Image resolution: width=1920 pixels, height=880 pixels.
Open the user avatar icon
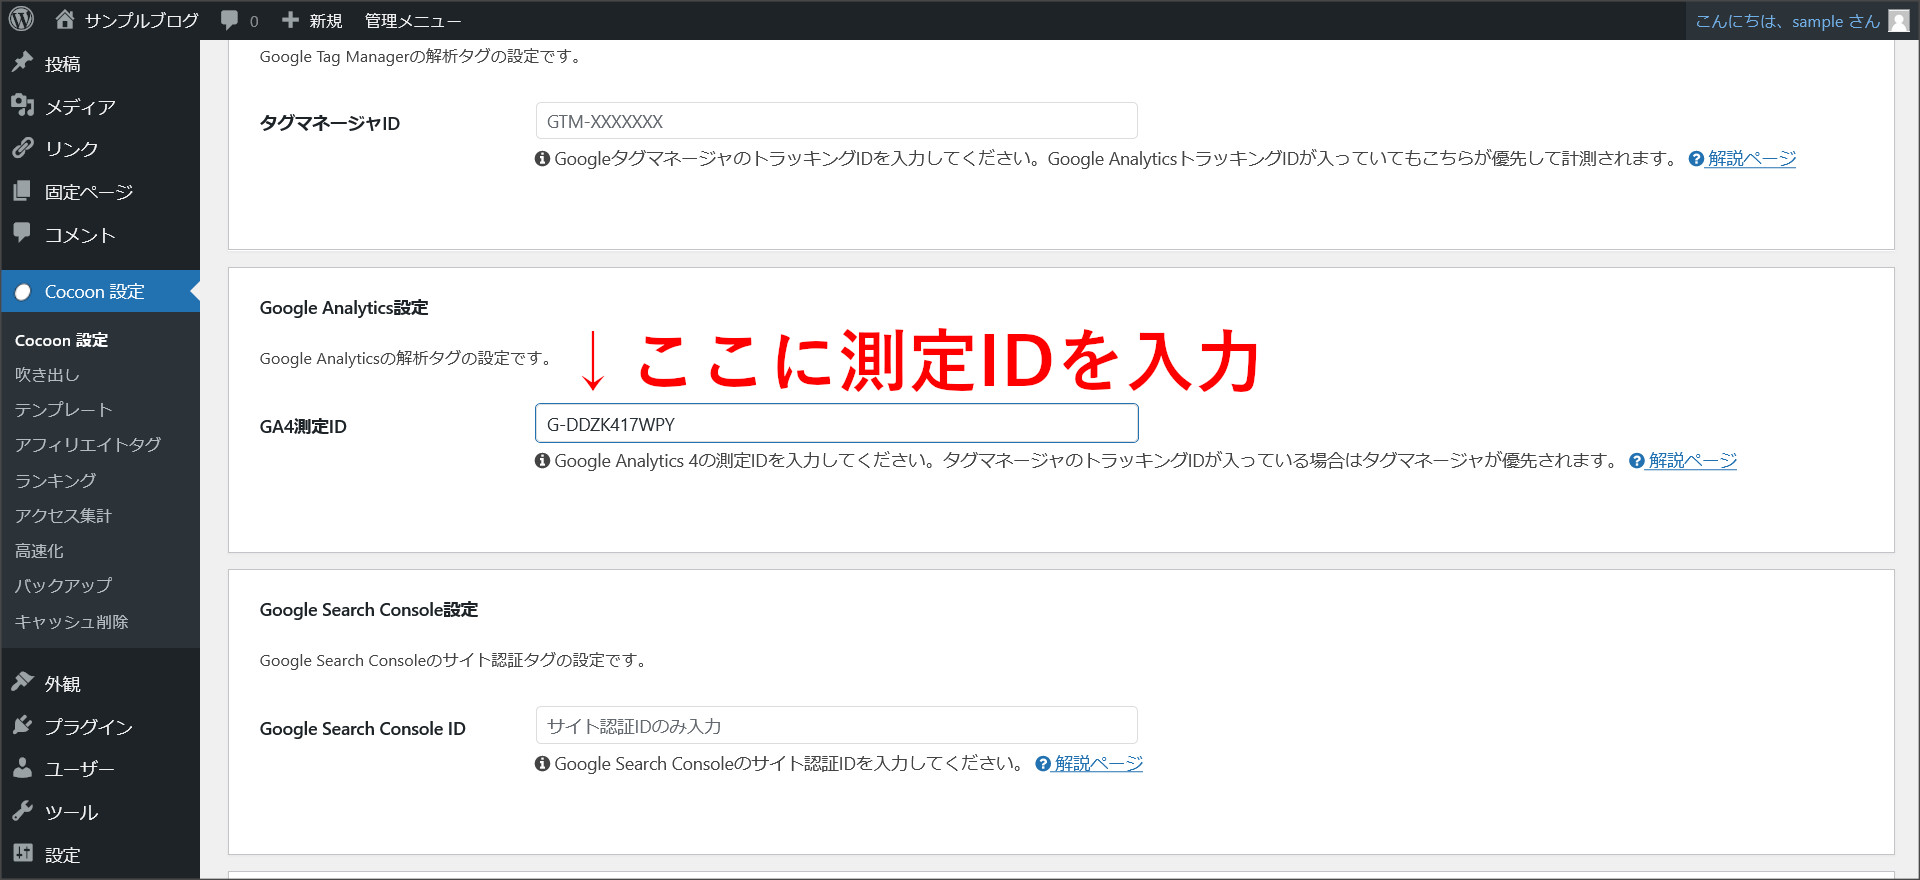tap(1899, 21)
